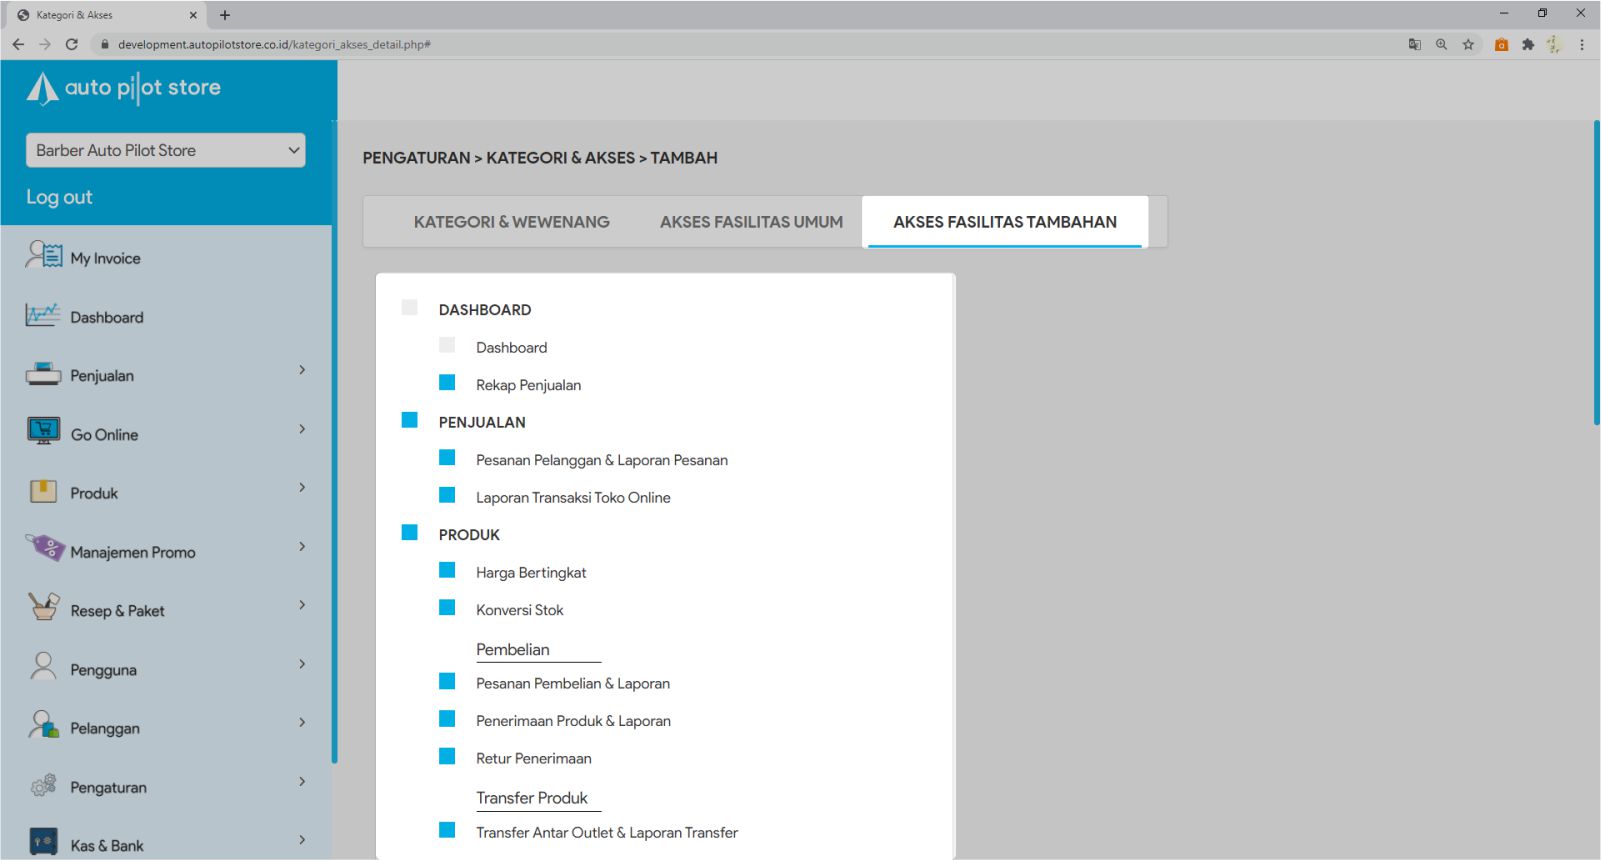The height and width of the screenshot is (860, 1601).
Task: Click the Go Online shopping cart icon
Action: (43, 432)
